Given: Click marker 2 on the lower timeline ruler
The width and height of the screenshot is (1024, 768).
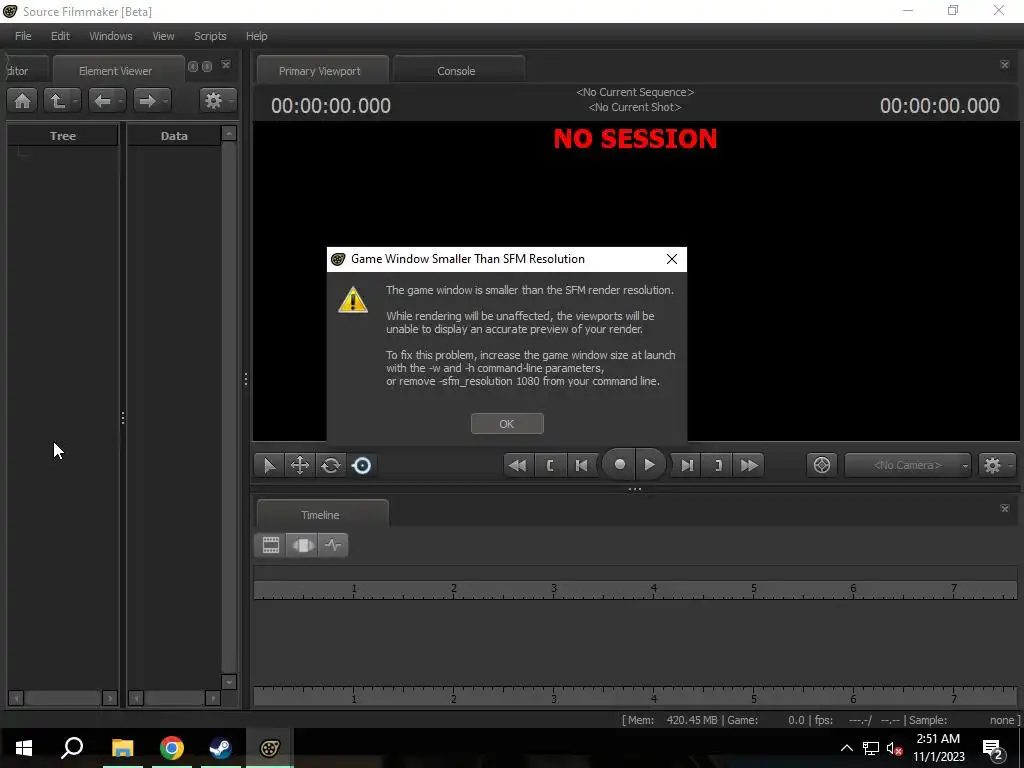Looking at the screenshot, I should point(454,699).
